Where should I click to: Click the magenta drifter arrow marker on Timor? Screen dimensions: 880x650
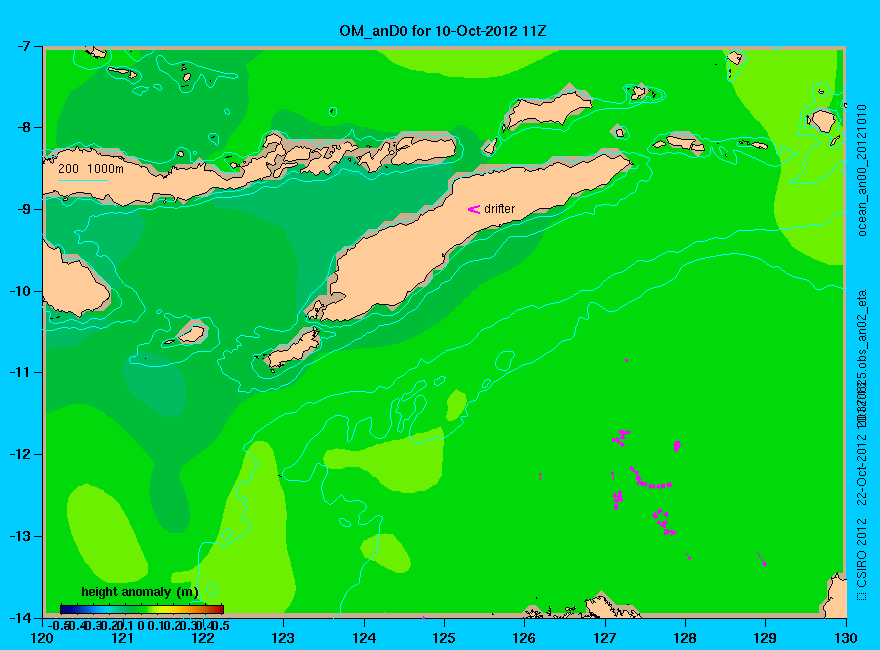(474, 209)
